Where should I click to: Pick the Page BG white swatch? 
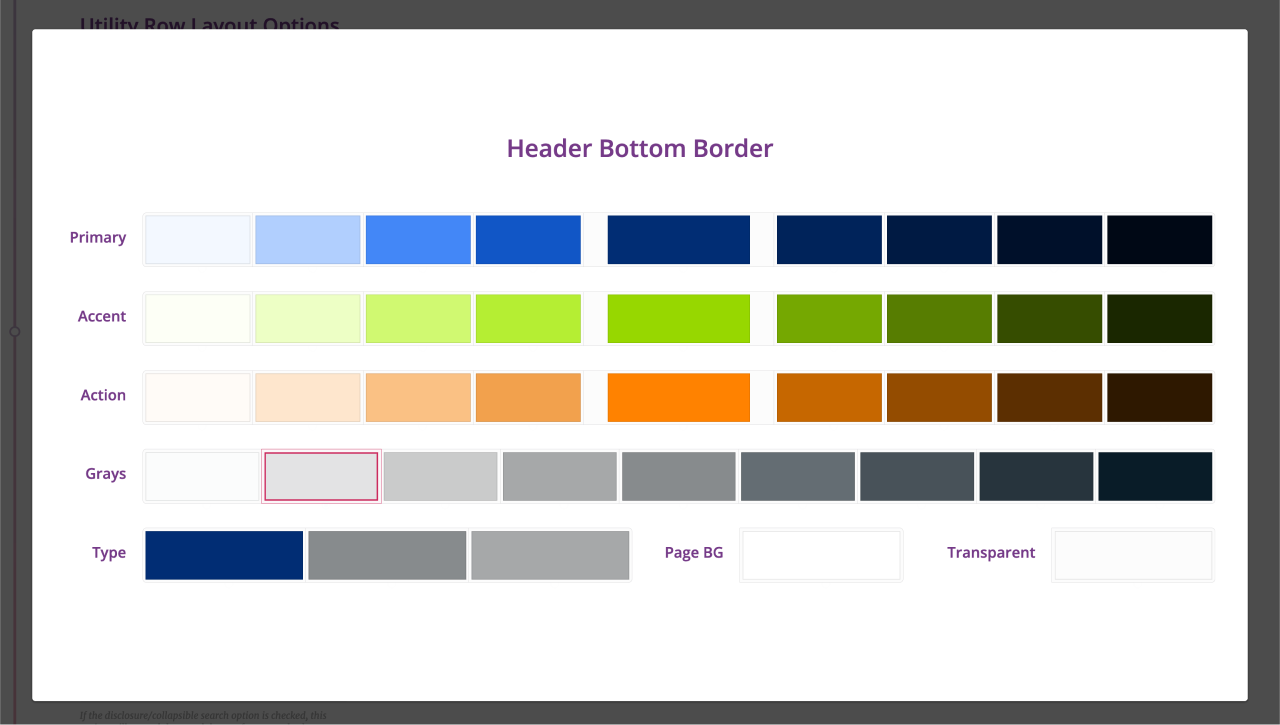coord(820,555)
